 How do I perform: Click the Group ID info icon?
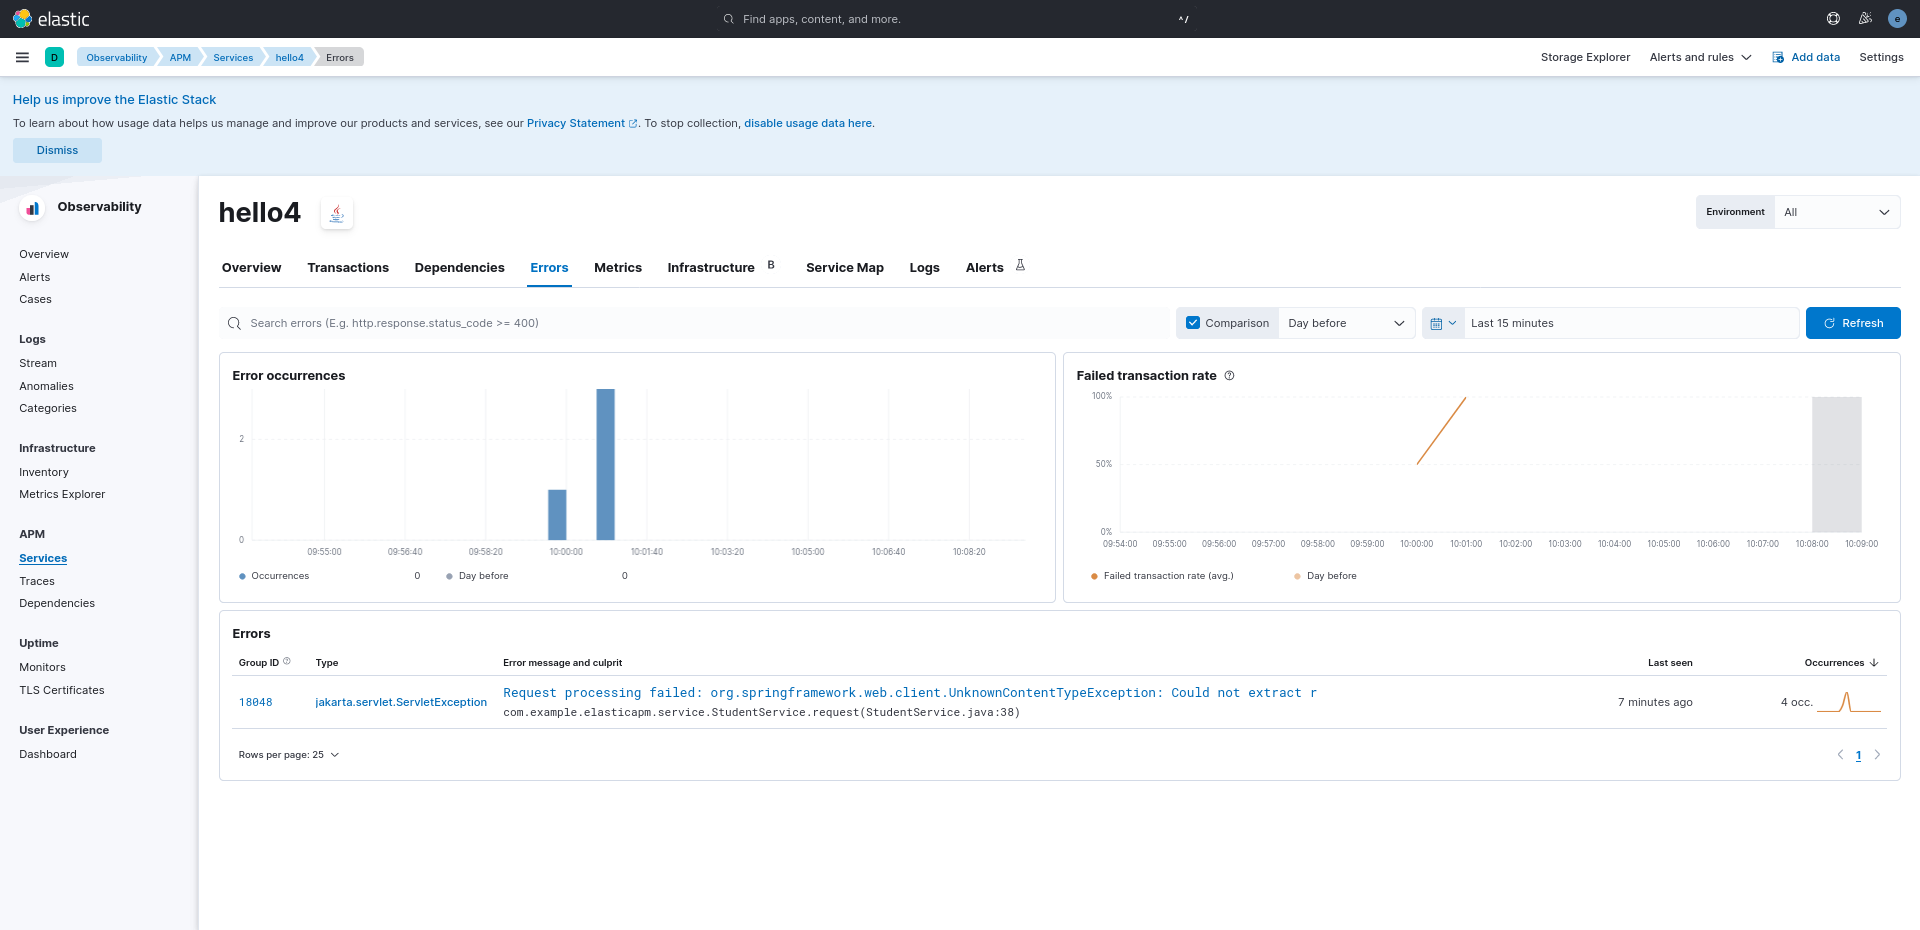(x=287, y=661)
